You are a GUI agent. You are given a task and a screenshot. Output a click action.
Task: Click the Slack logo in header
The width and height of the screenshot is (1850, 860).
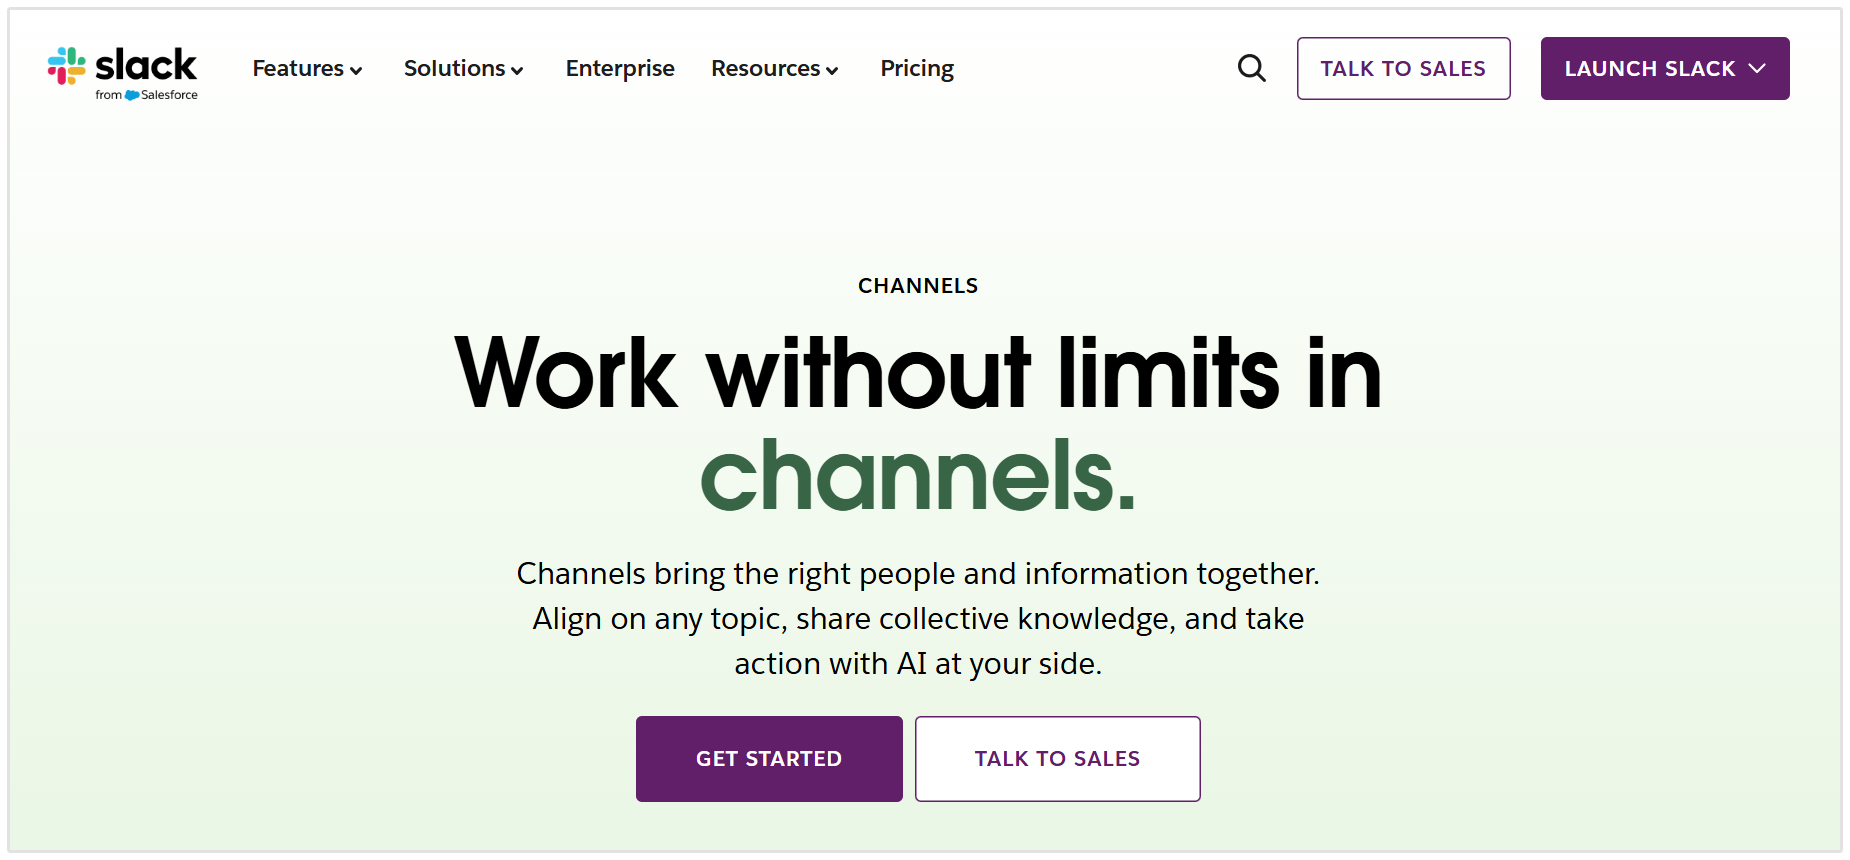tap(122, 73)
